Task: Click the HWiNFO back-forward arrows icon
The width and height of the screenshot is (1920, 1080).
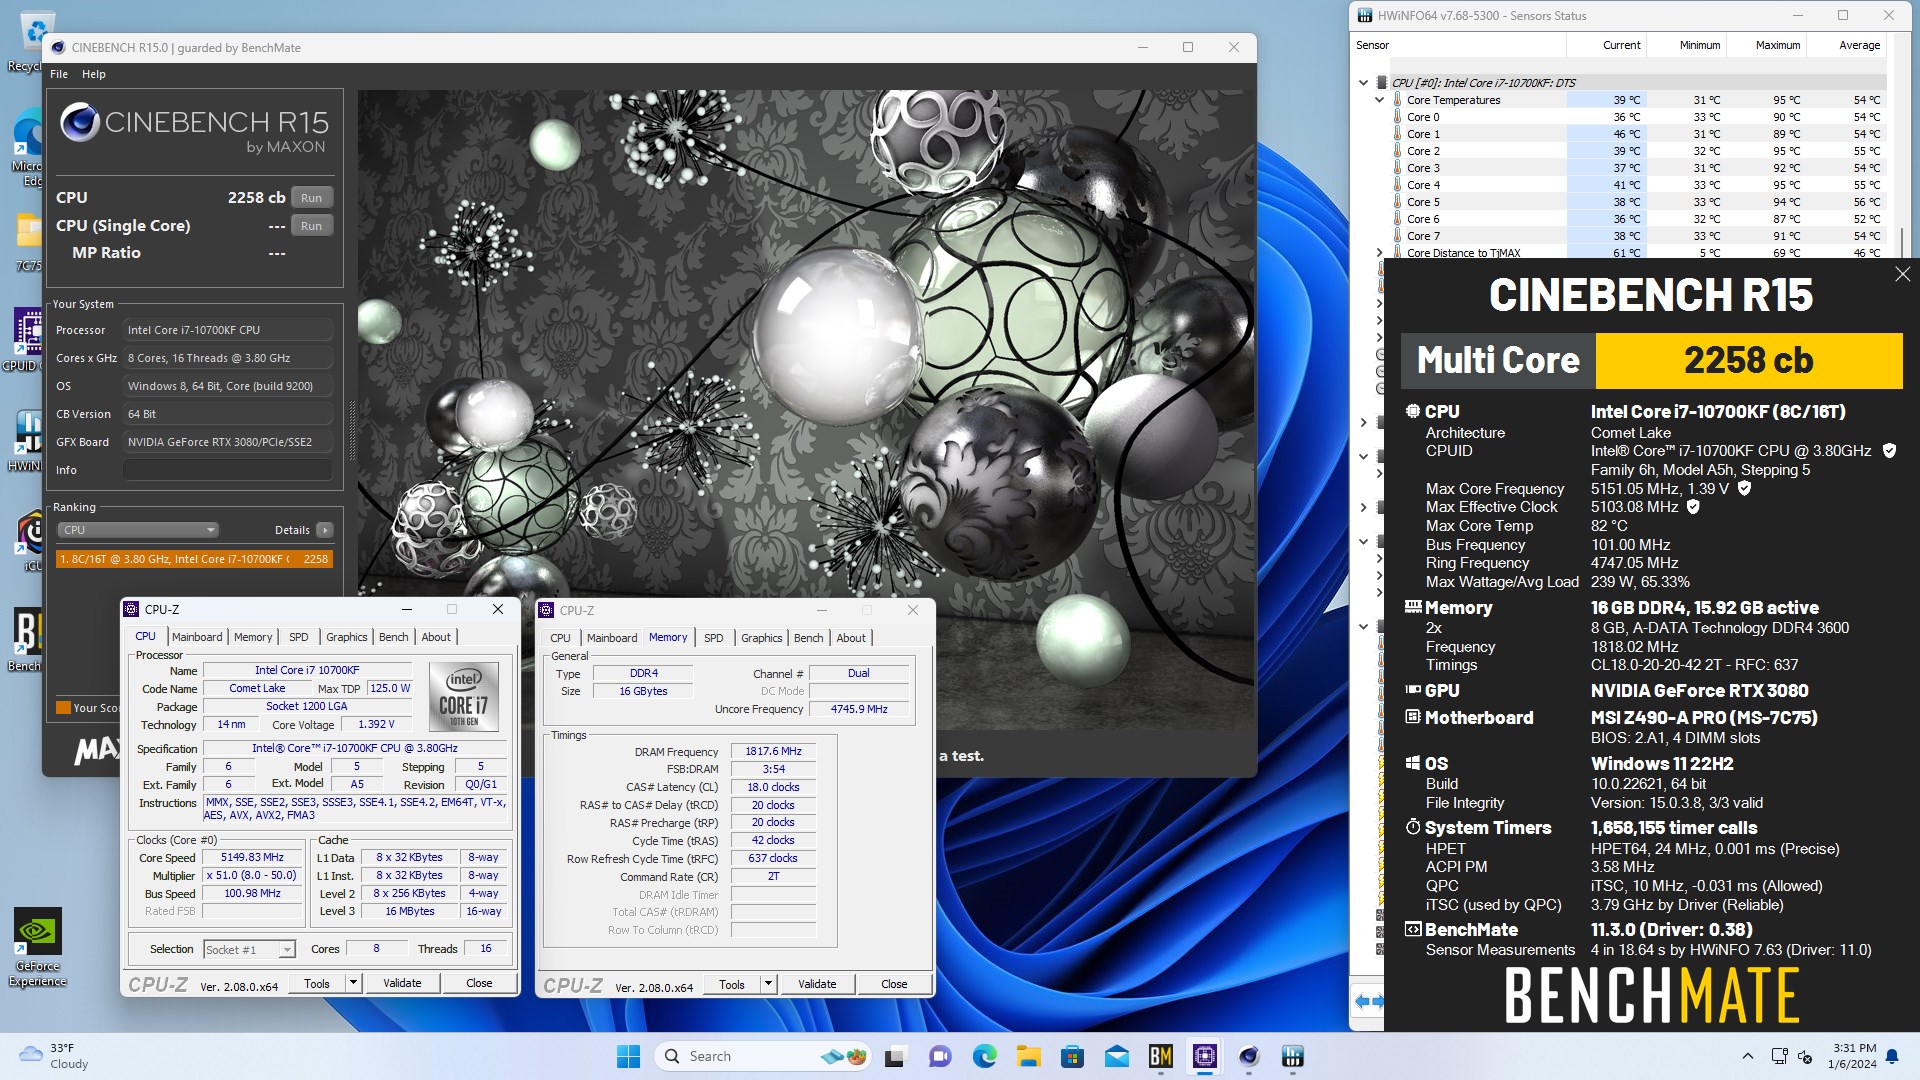Action: coord(1369,1000)
